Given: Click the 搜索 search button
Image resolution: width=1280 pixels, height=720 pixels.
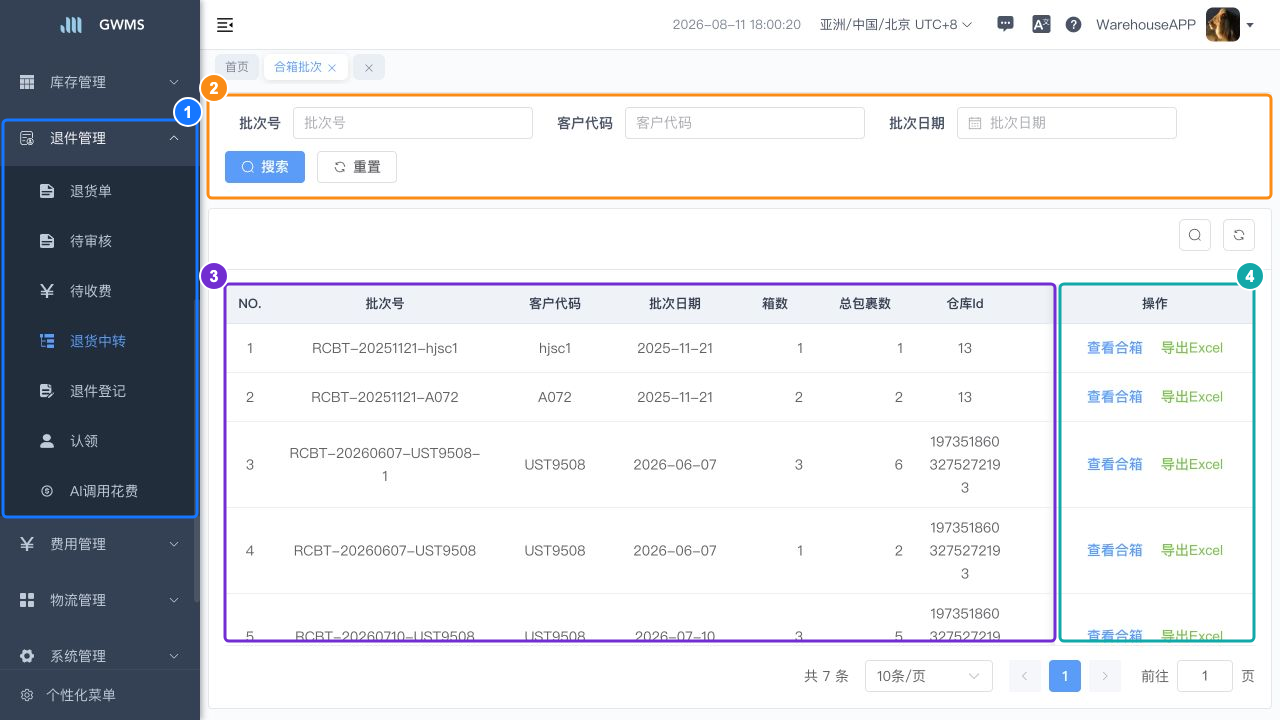Looking at the screenshot, I should tap(265, 167).
